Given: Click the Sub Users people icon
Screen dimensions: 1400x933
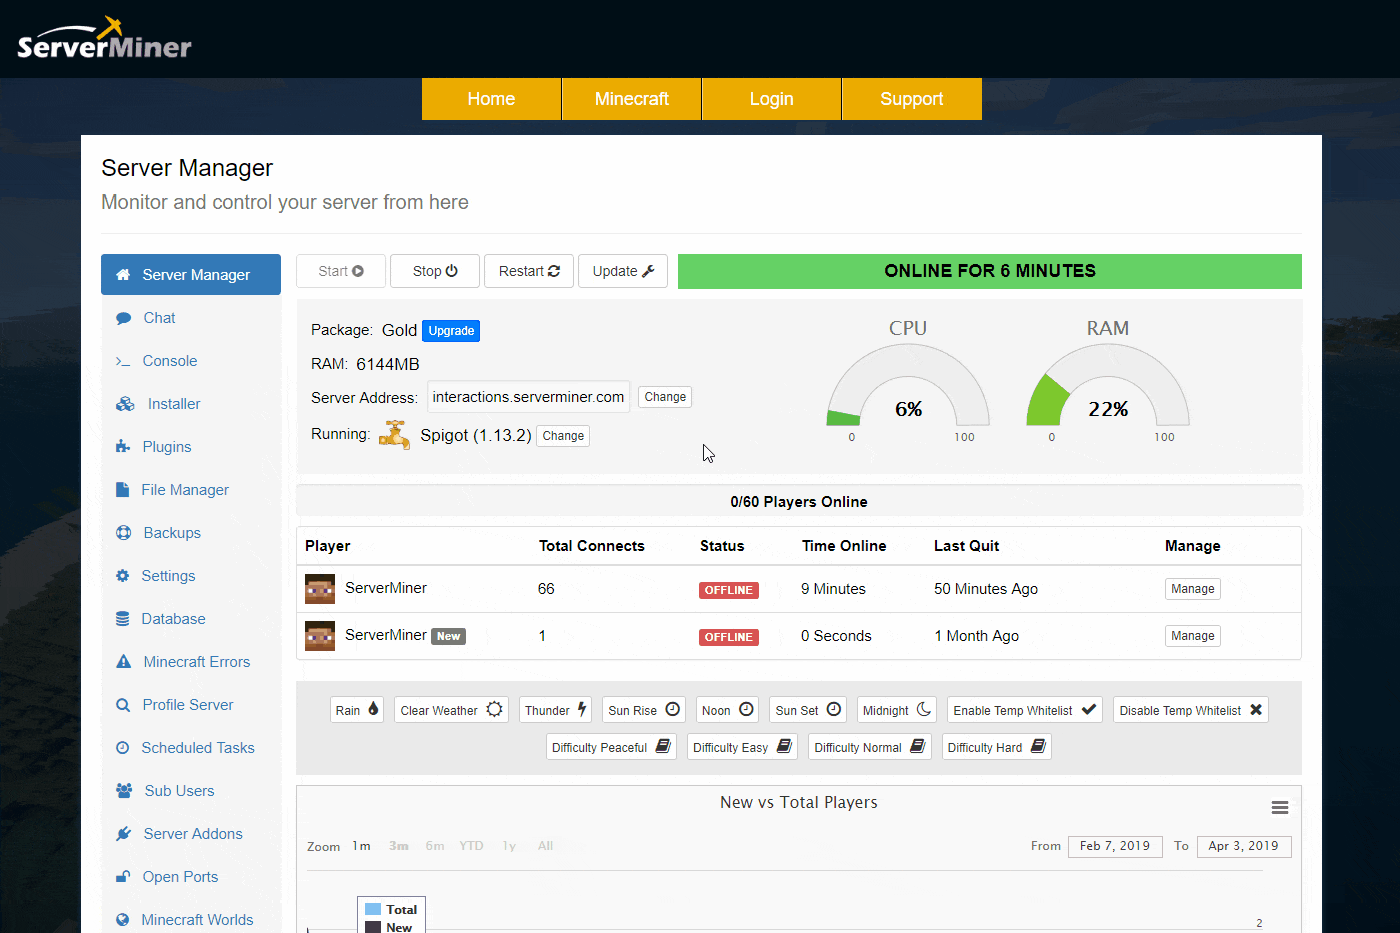Looking at the screenshot, I should (x=124, y=791).
